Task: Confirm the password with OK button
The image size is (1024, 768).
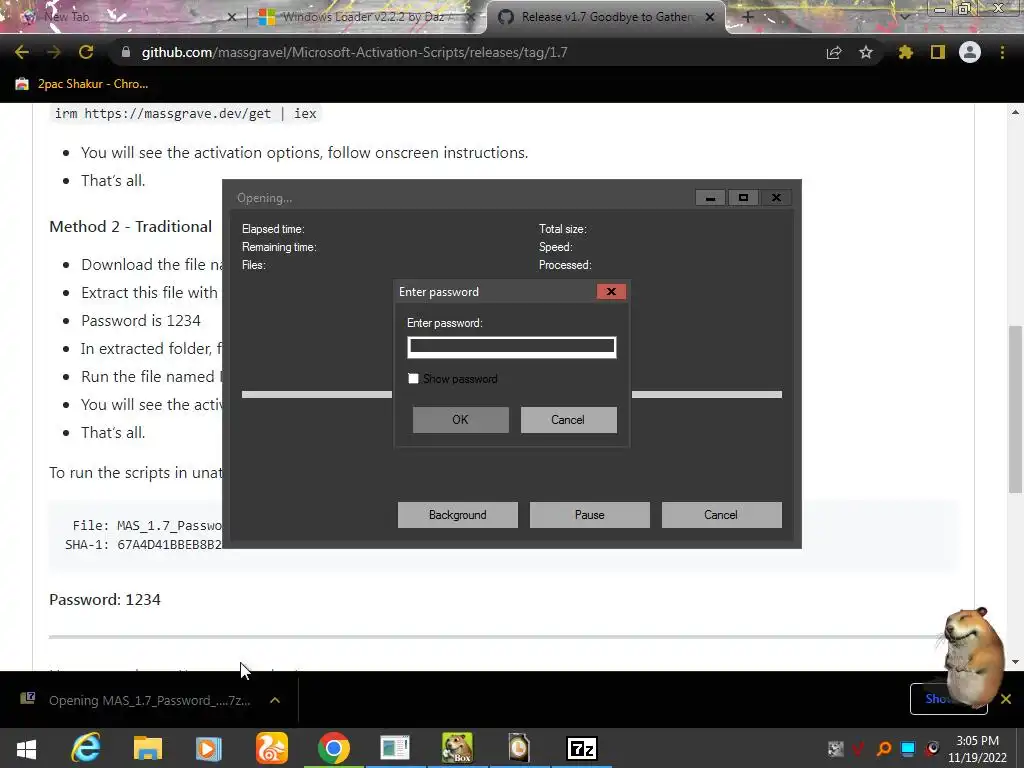Action: pyautogui.click(x=460, y=420)
